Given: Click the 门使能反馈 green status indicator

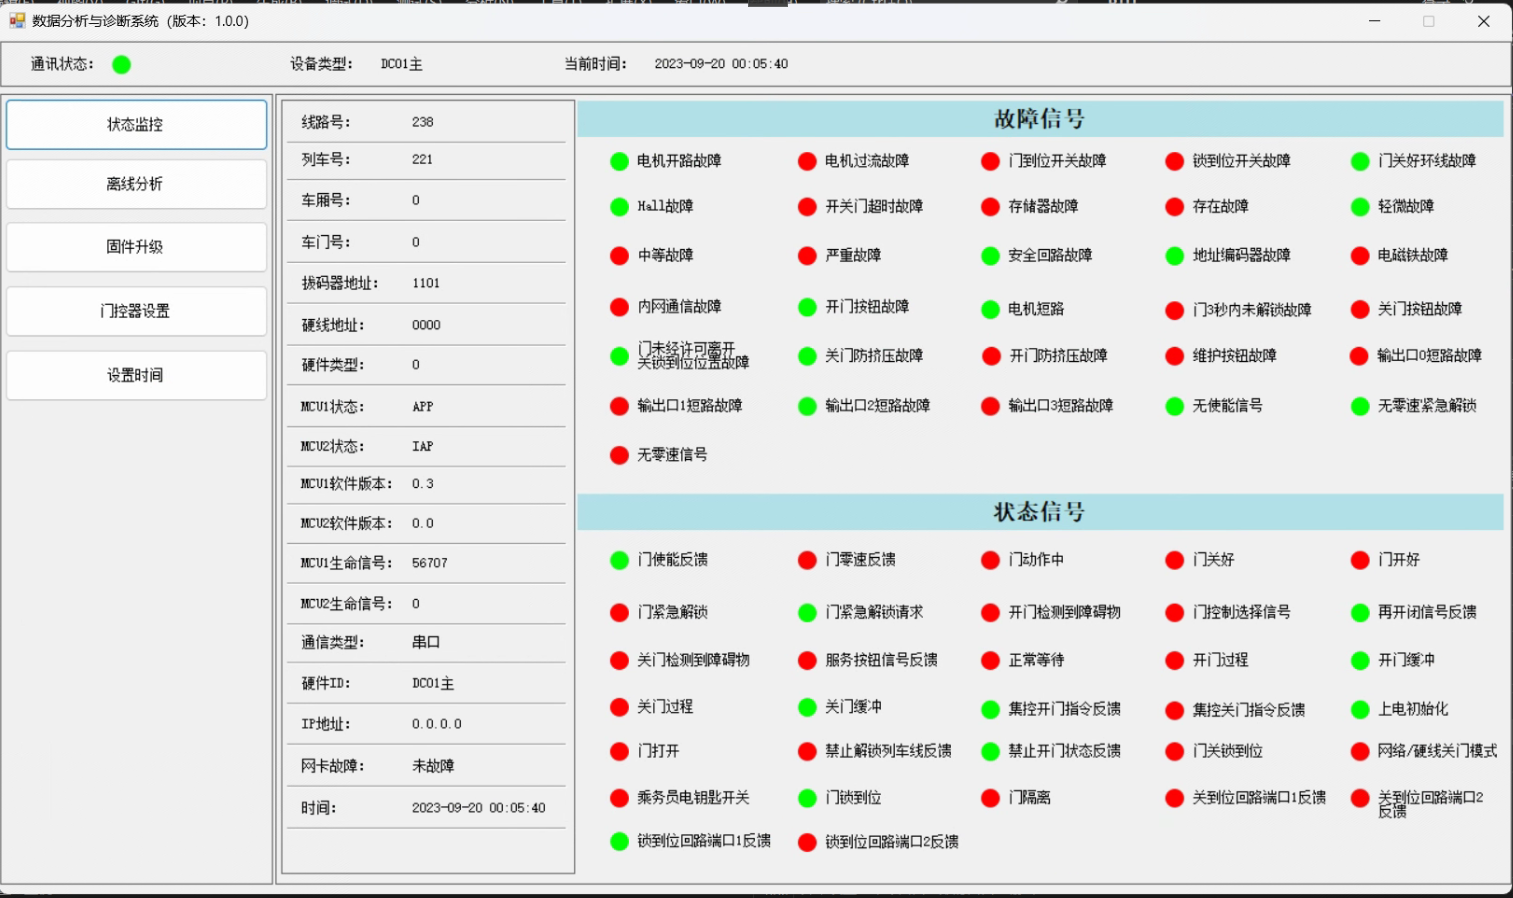Looking at the screenshot, I should [x=619, y=560].
